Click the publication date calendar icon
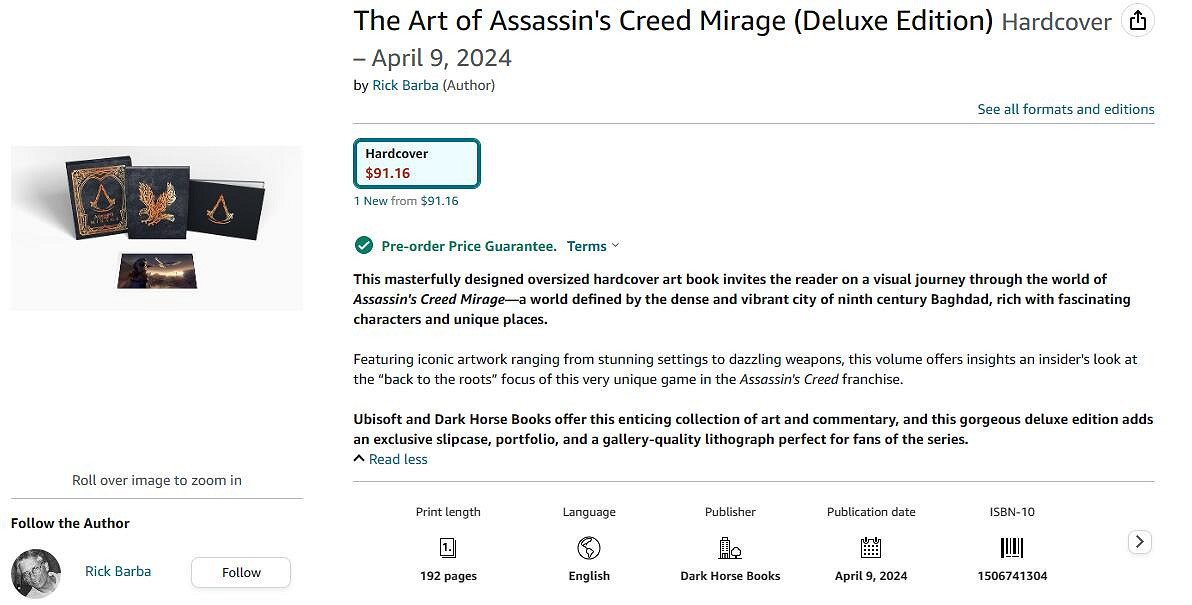The height and width of the screenshot is (605, 1192). tap(871, 547)
